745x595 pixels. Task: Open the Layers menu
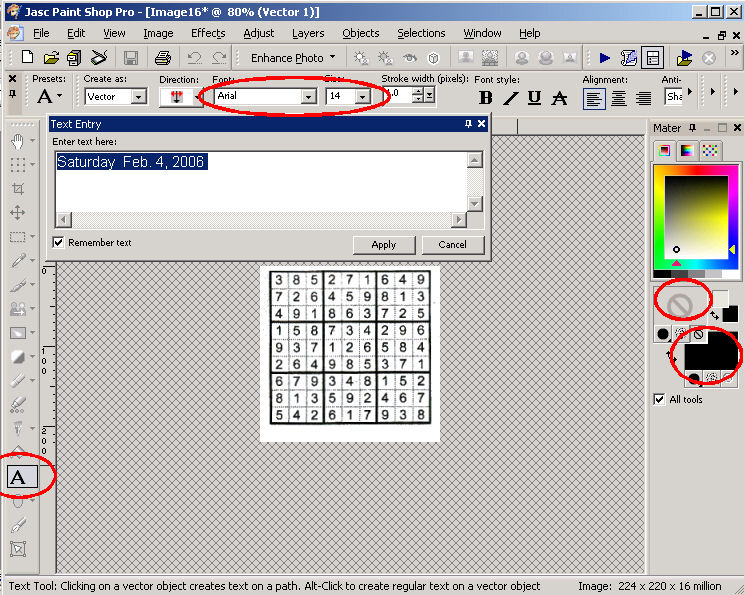coord(308,33)
